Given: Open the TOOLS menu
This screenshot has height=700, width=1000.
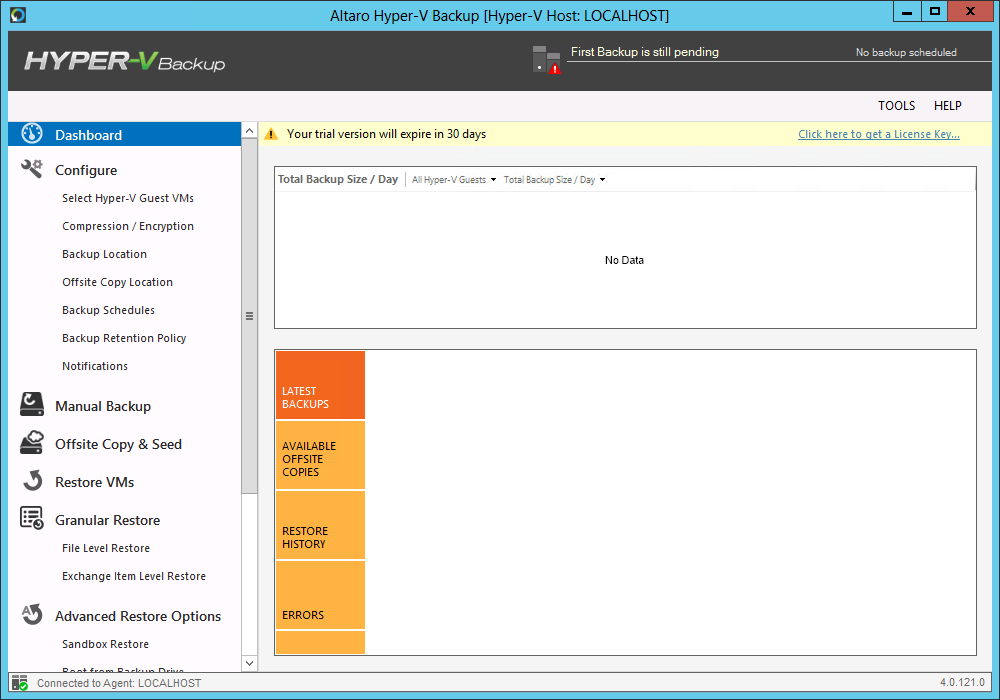Looking at the screenshot, I should coord(896,106).
